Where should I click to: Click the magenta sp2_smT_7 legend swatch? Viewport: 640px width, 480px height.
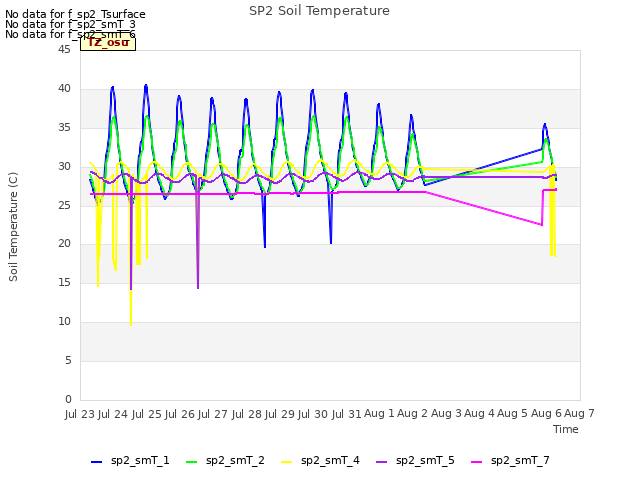[477, 462]
